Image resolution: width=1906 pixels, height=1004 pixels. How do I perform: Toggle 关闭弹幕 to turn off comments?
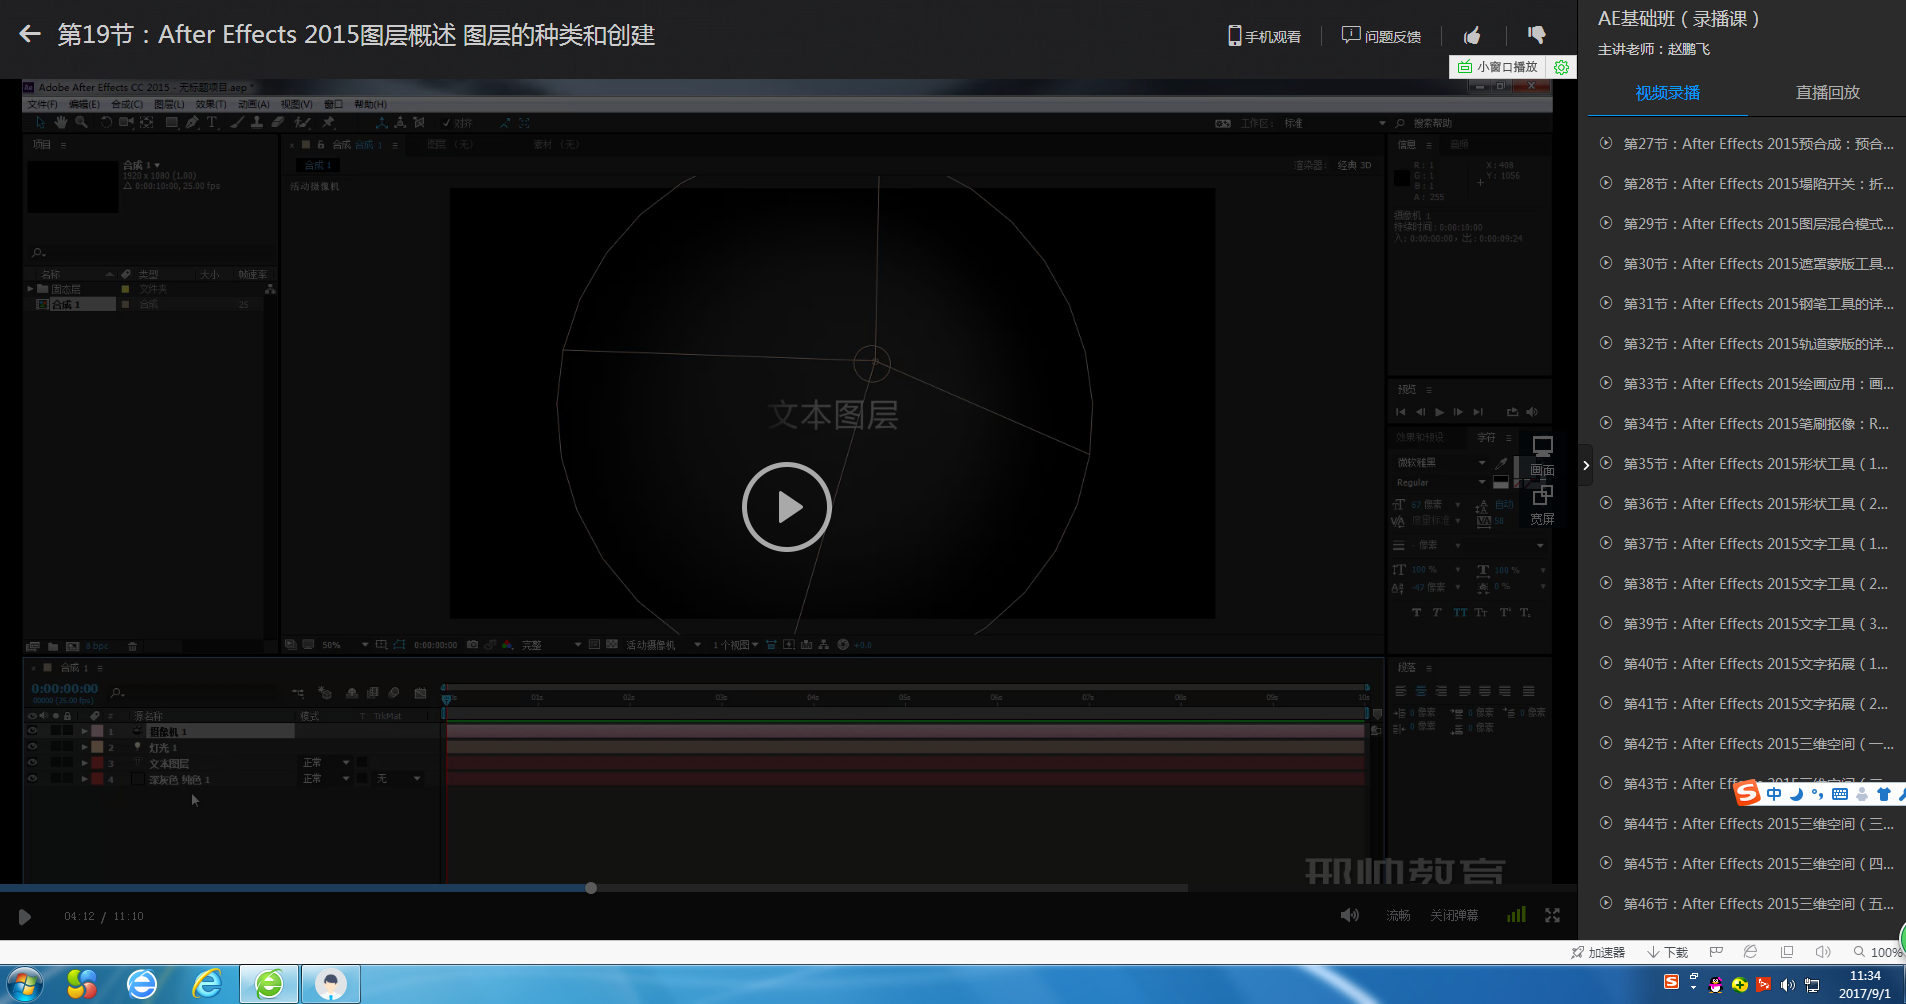pos(1453,915)
